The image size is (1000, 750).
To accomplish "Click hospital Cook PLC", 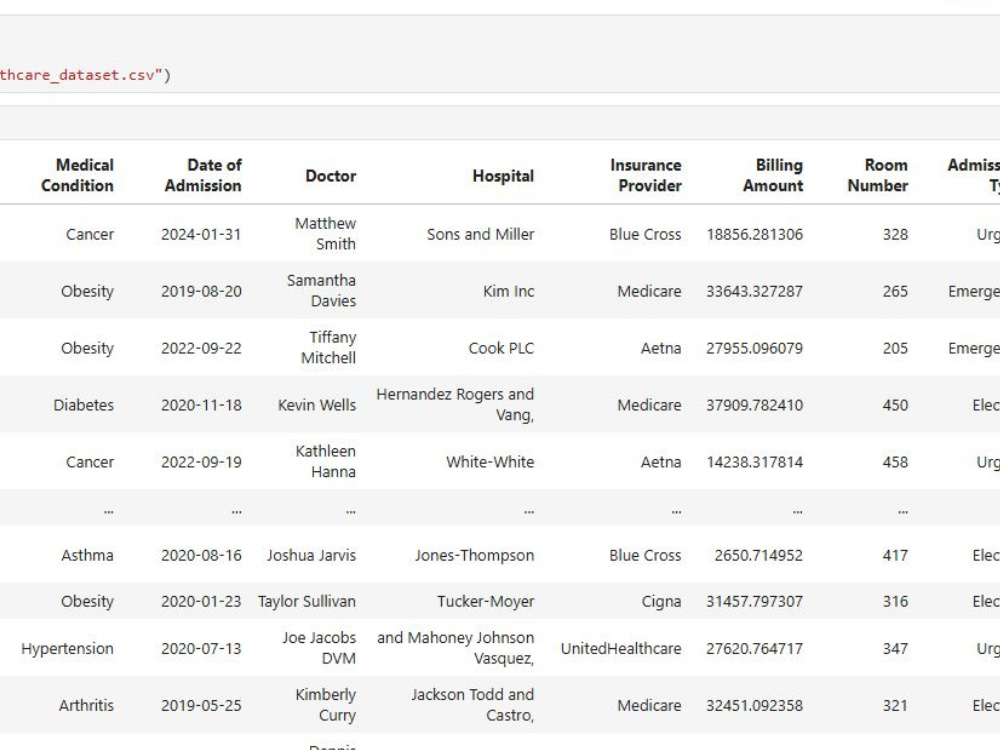I will click(501, 348).
